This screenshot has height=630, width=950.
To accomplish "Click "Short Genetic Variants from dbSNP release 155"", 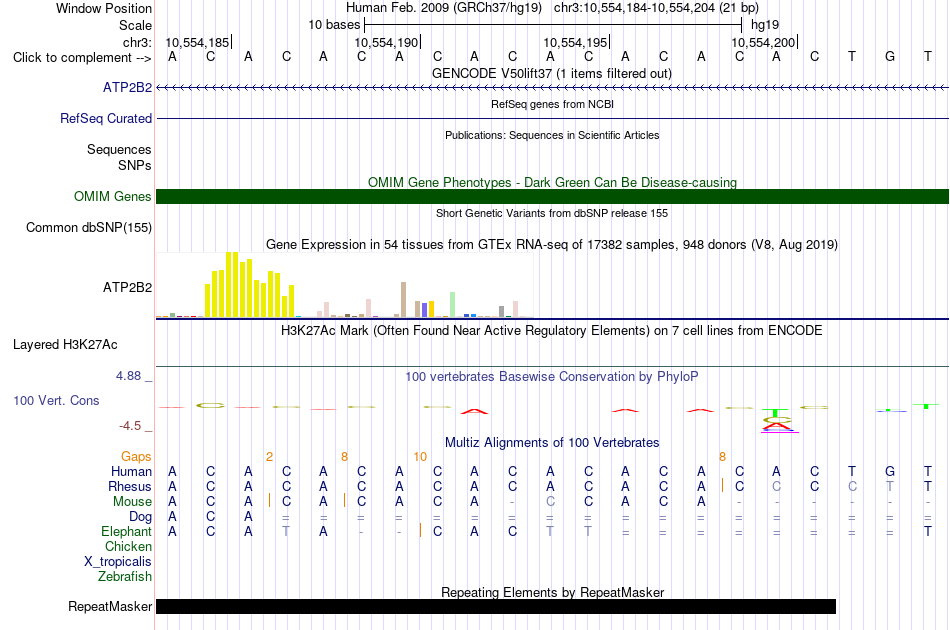I will coord(552,213).
